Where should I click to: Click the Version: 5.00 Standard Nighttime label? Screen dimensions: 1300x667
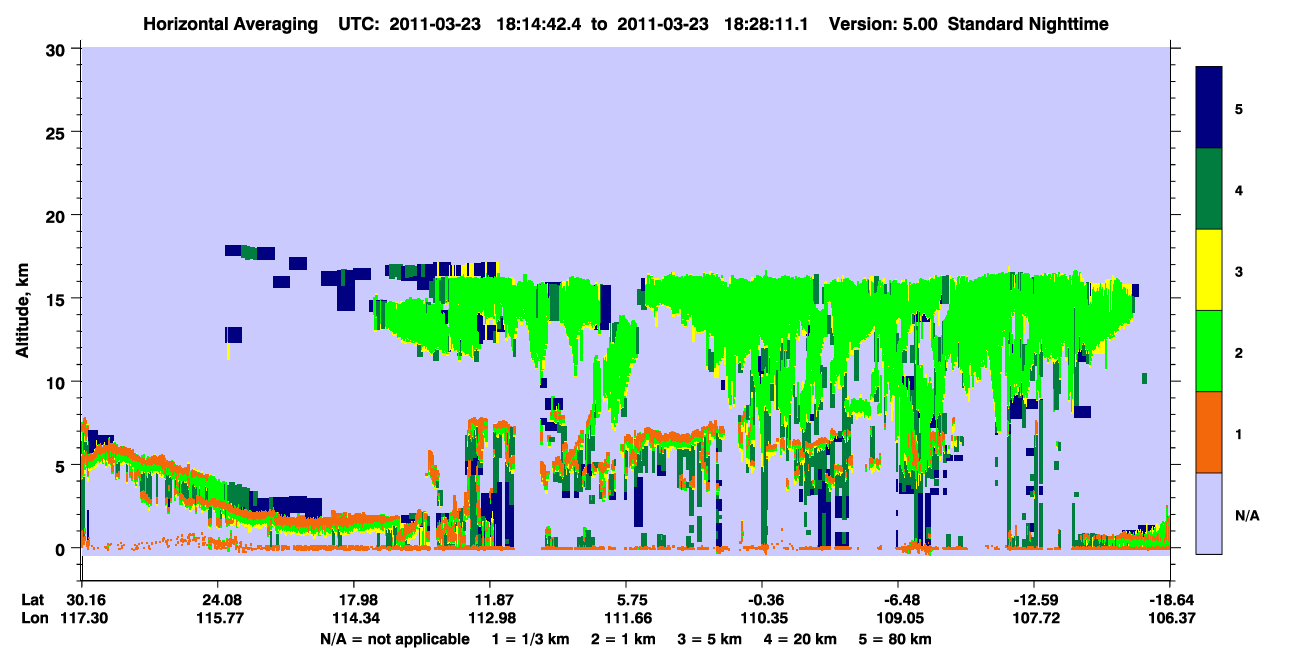click(x=968, y=23)
